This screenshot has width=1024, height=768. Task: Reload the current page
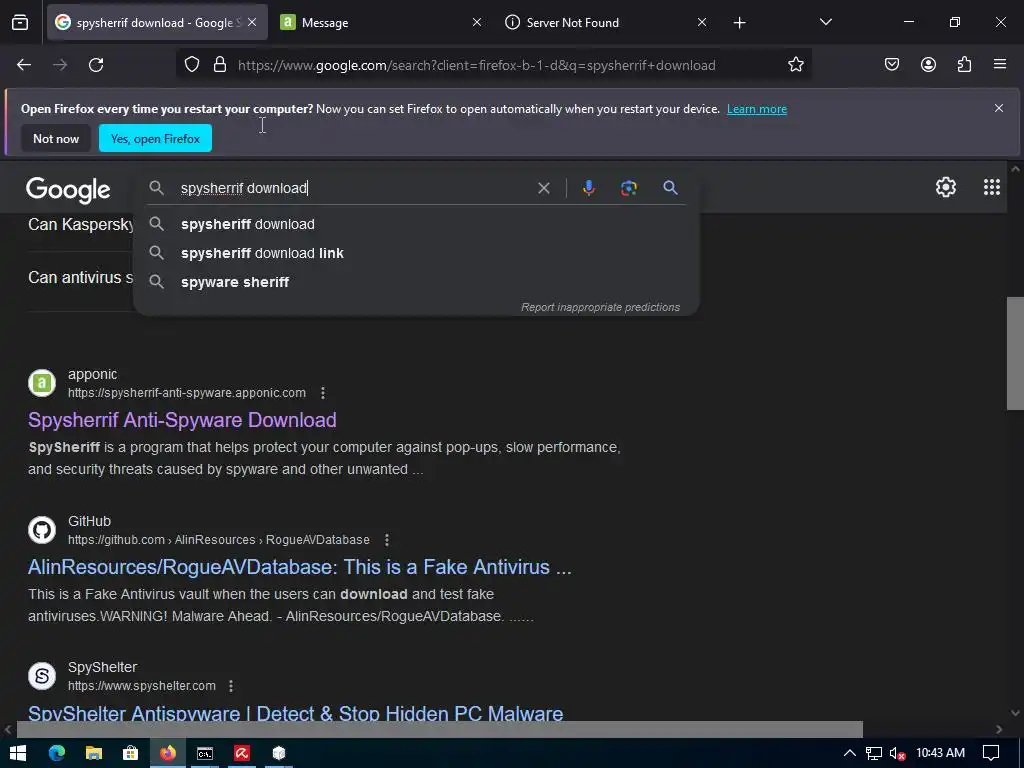point(96,65)
